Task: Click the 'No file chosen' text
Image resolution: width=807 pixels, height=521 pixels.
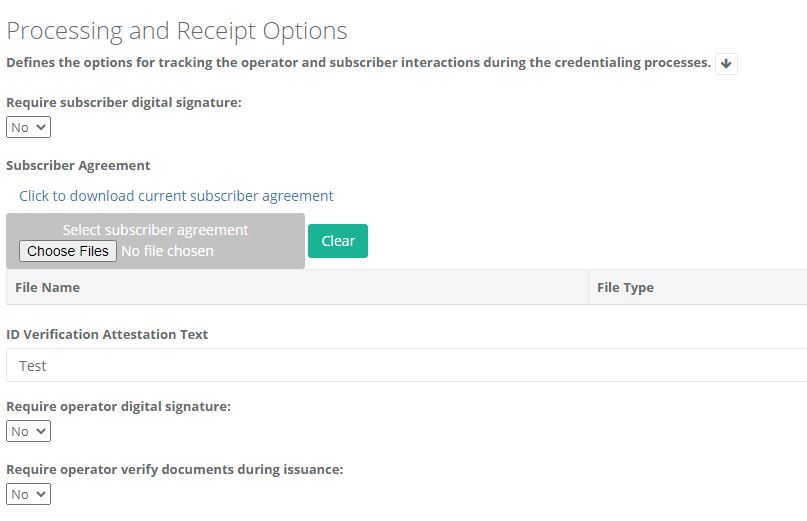Action: pyautogui.click(x=167, y=251)
